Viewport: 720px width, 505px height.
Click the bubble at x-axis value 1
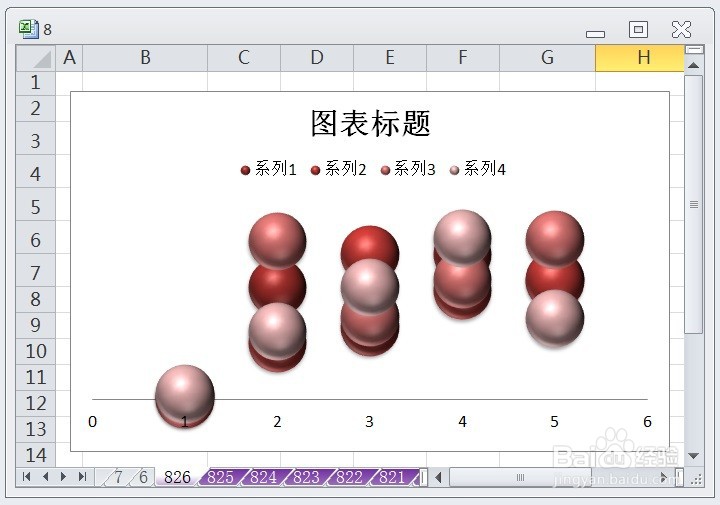[x=185, y=394]
